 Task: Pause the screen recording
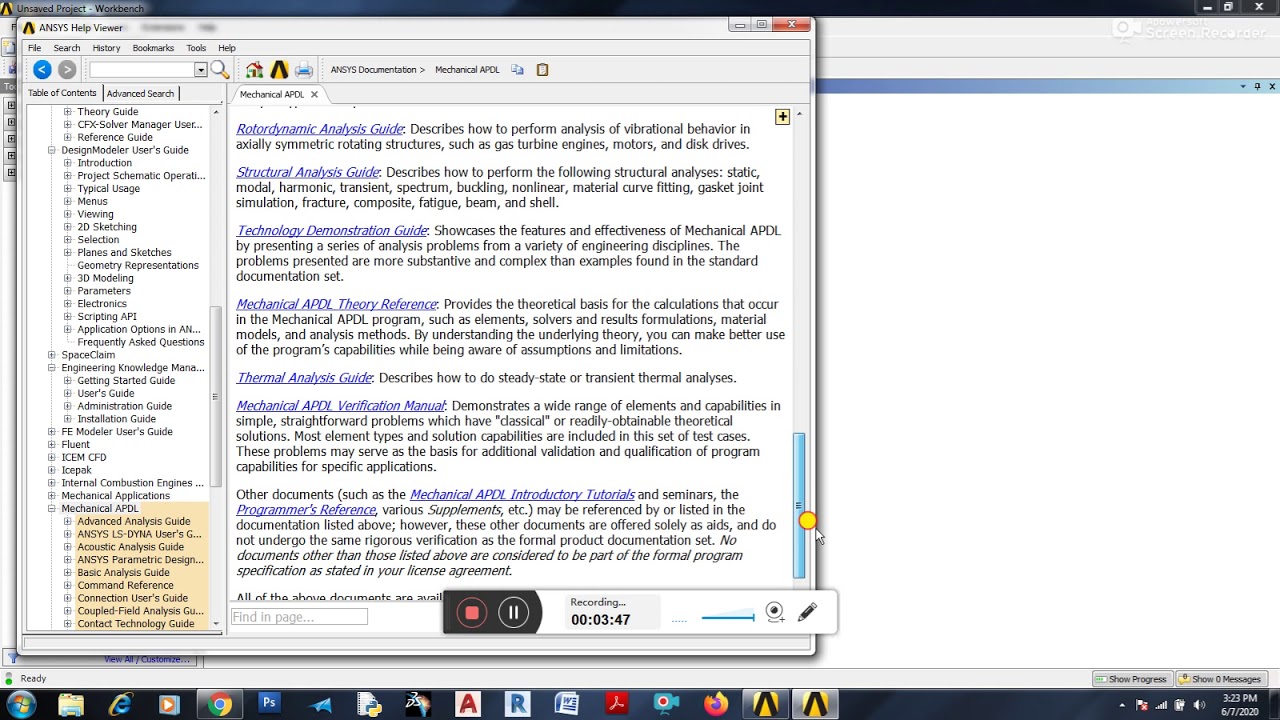513,613
